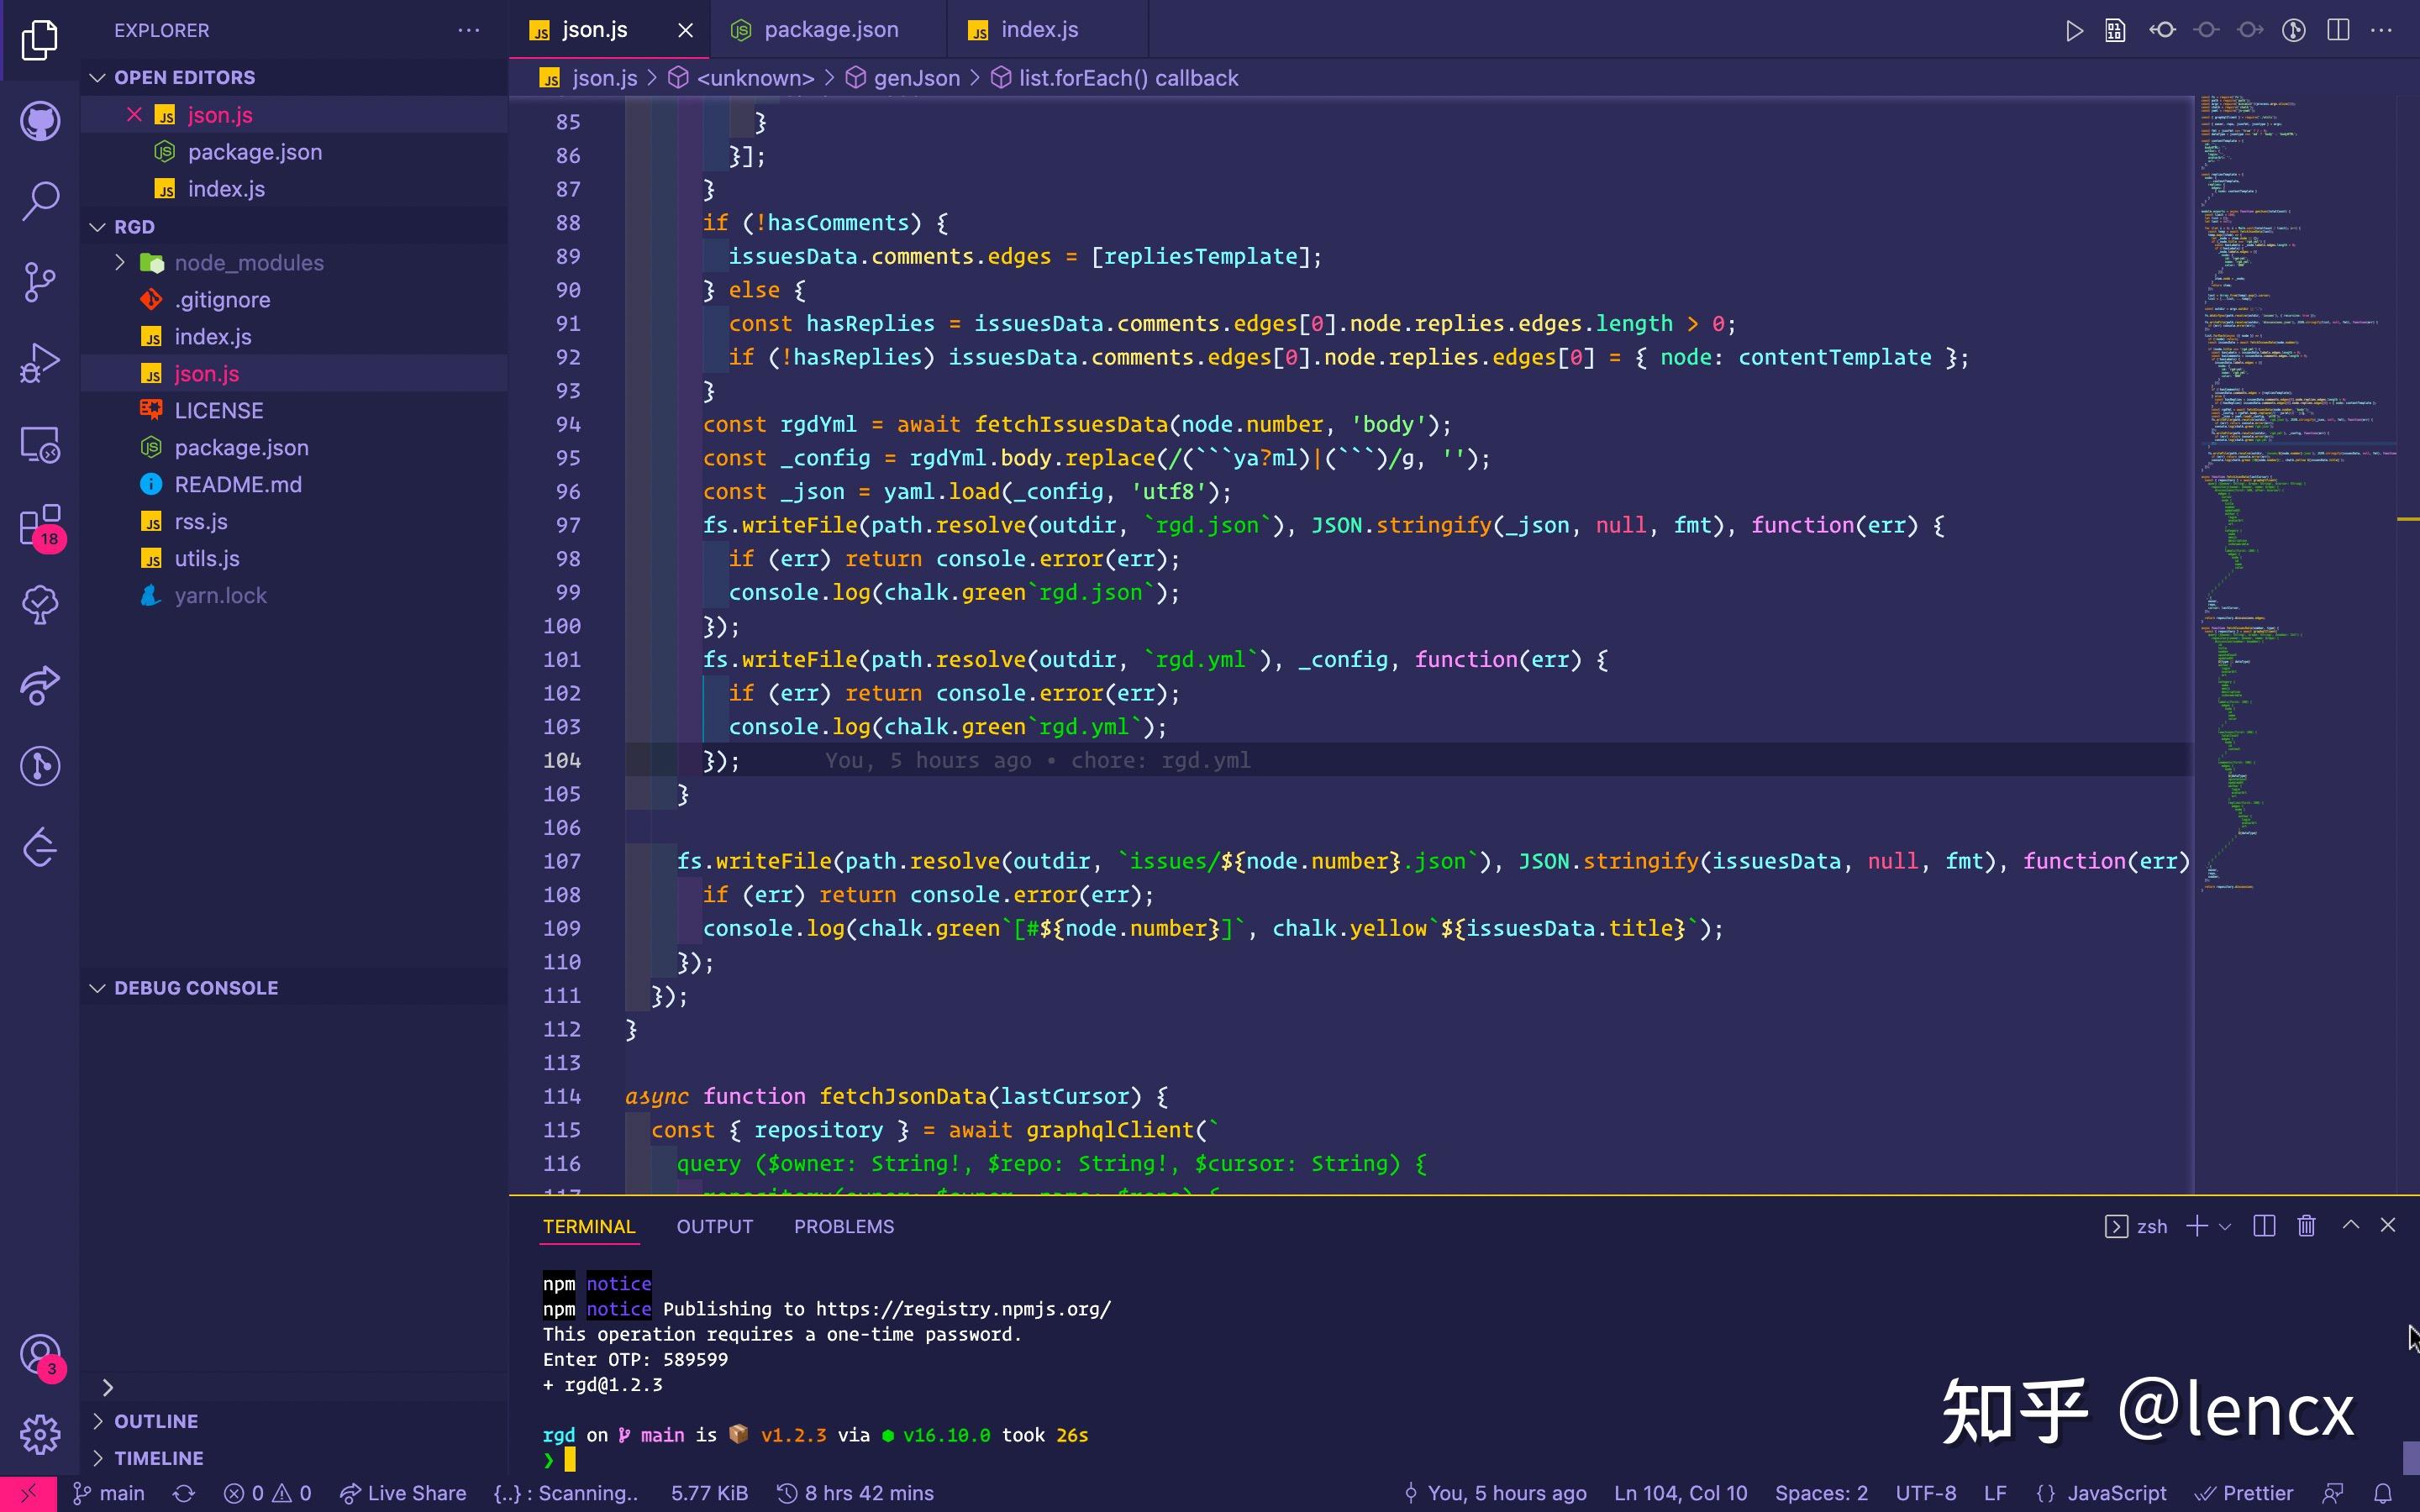2420x1512 pixels.
Task: Click Split Editor Right icon
Action: (2338, 30)
